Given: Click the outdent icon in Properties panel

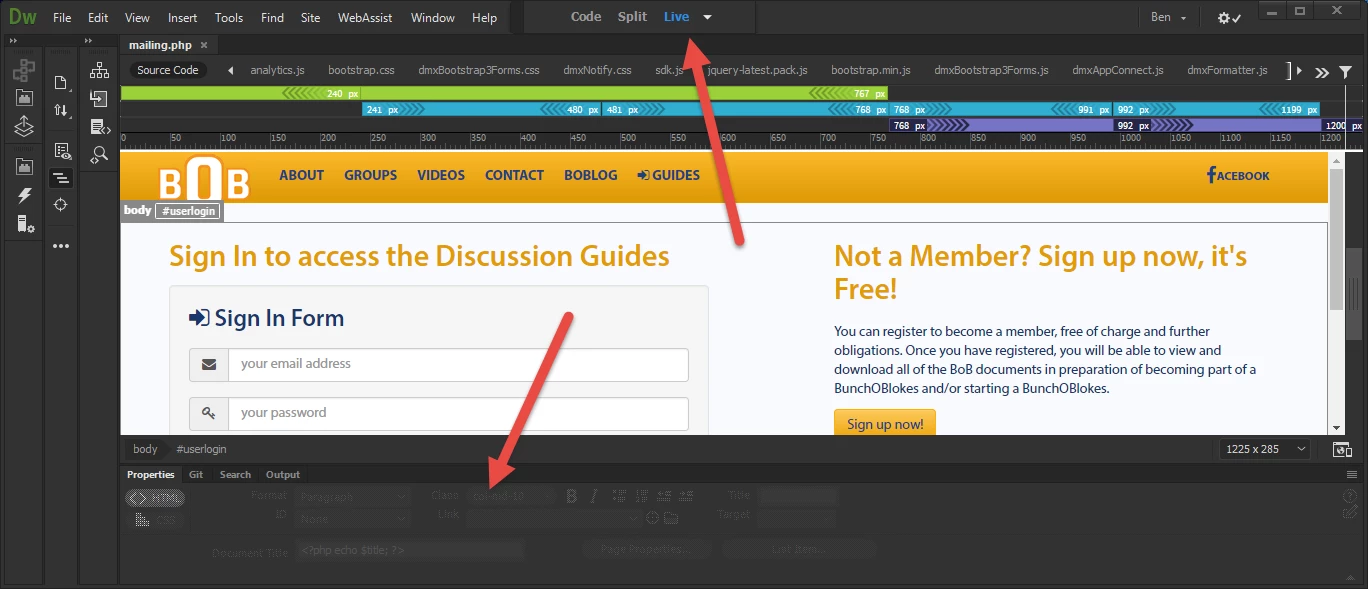Looking at the screenshot, I should click(664, 496).
